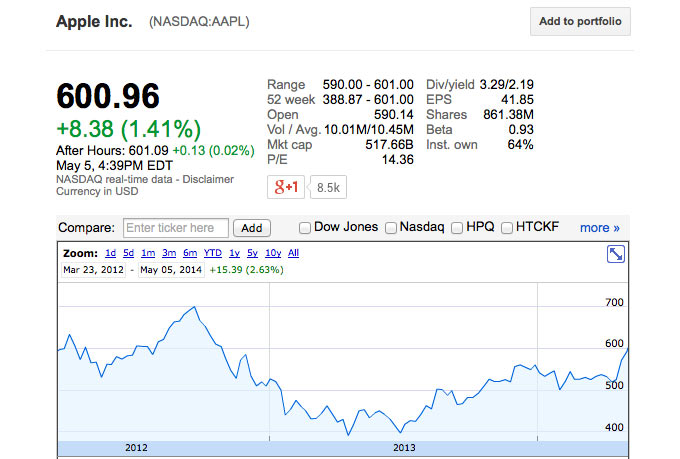The height and width of the screenshot is (459, 680).
Task: Set chart zoom to 1d
Action: 111,253
